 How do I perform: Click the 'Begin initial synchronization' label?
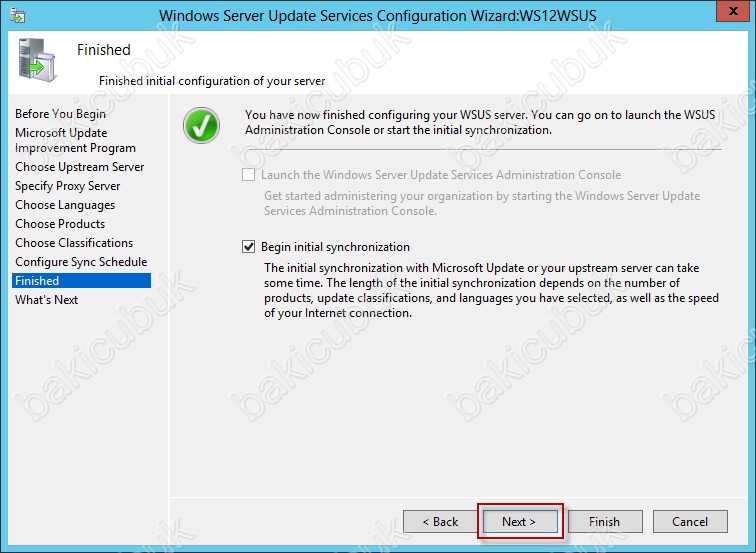(x=335, y=247)
